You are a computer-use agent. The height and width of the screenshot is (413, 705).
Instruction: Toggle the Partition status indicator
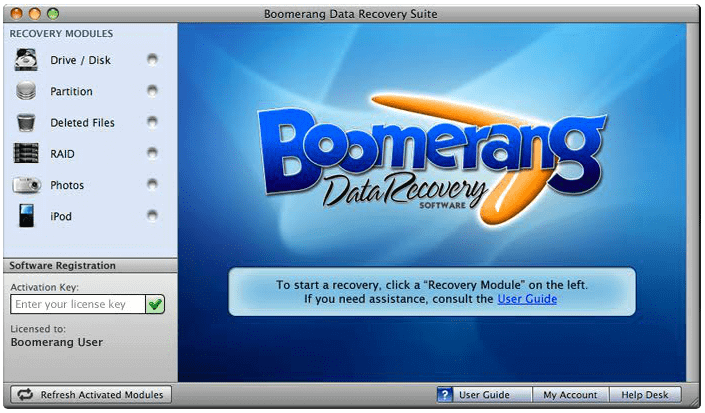click(152, 91)
